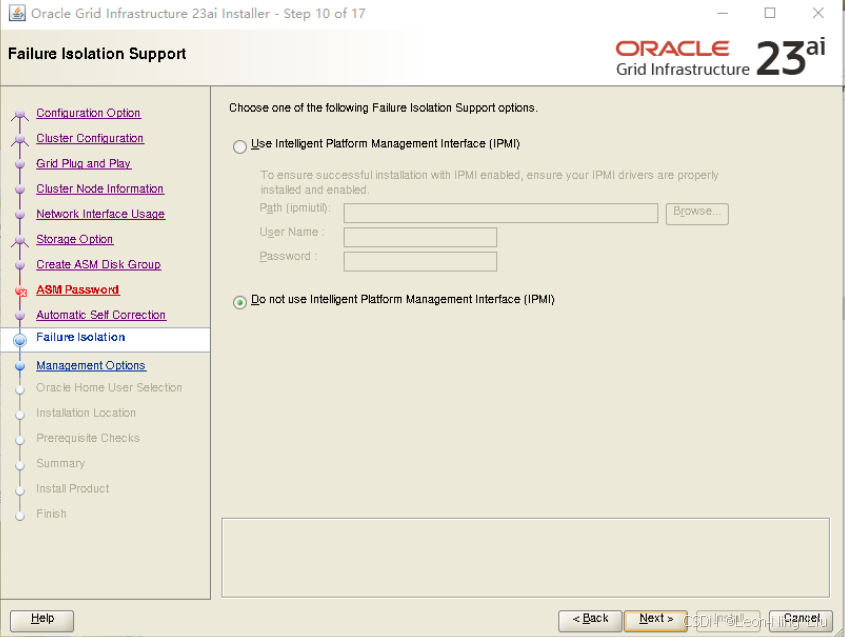Click the User Name input field
845x637 pixels.
click(420, 237)
